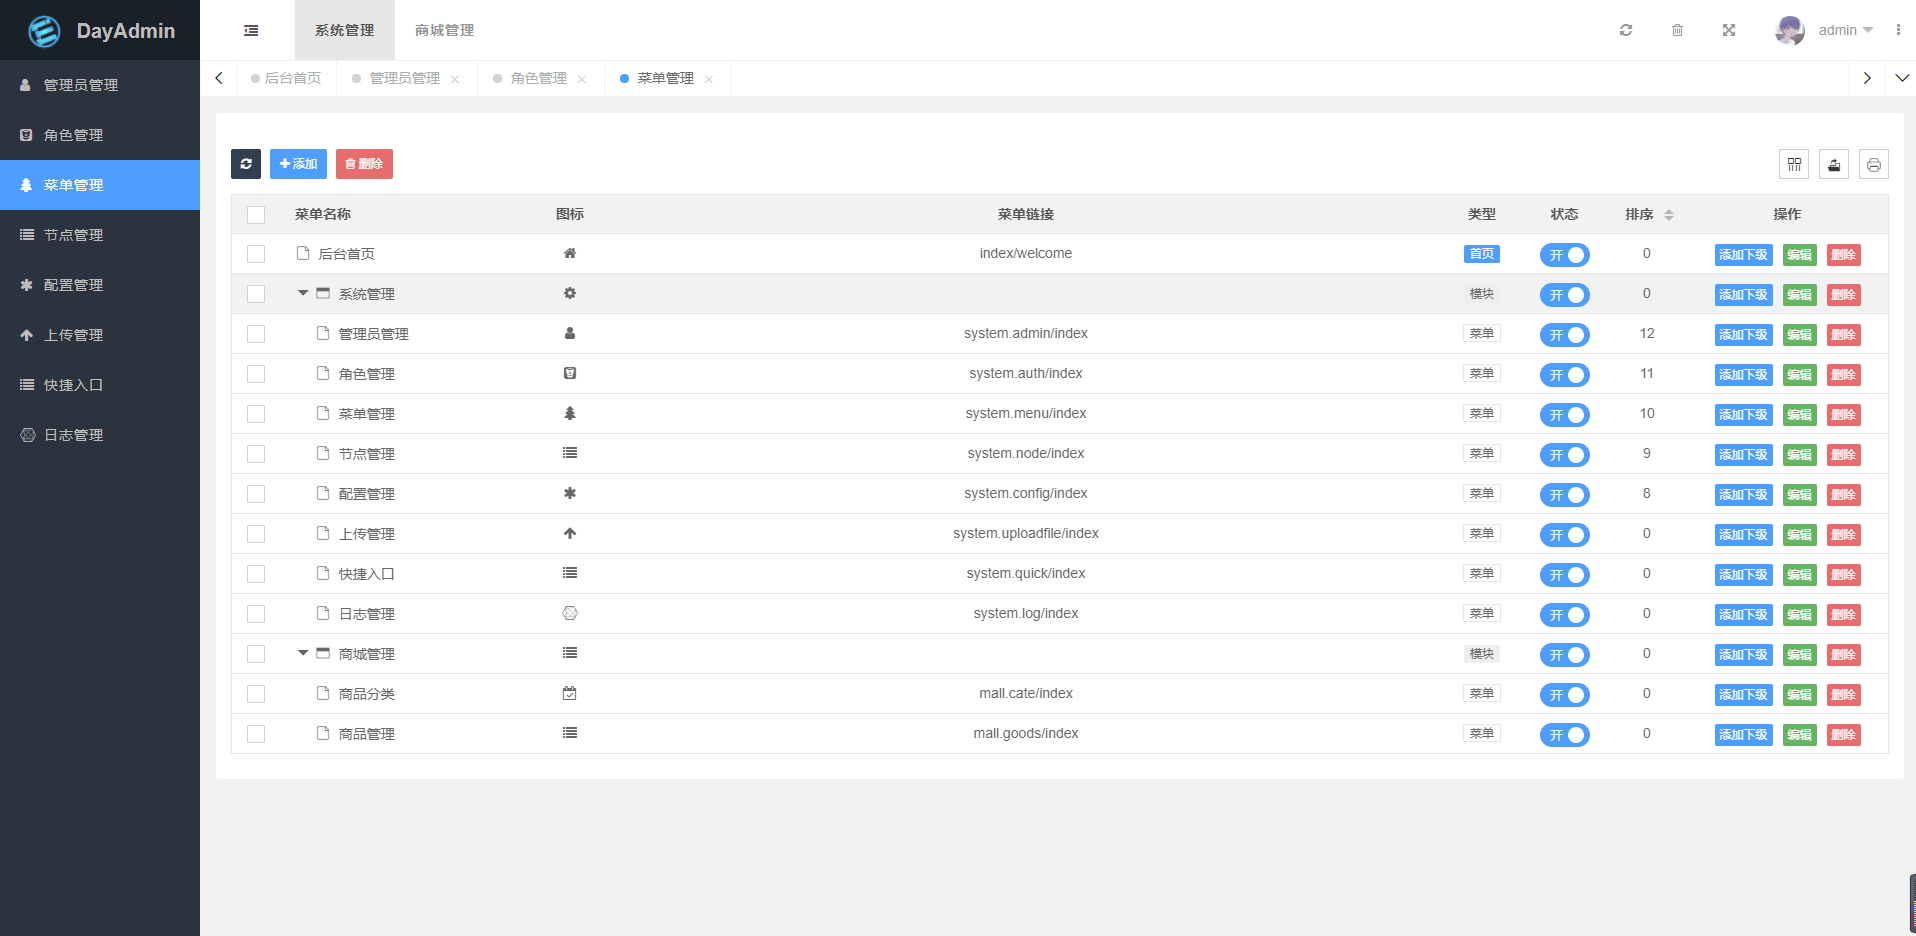Click the icon in 日志管理 table row
Screen dimensions: 1916x936
(570, 613)
